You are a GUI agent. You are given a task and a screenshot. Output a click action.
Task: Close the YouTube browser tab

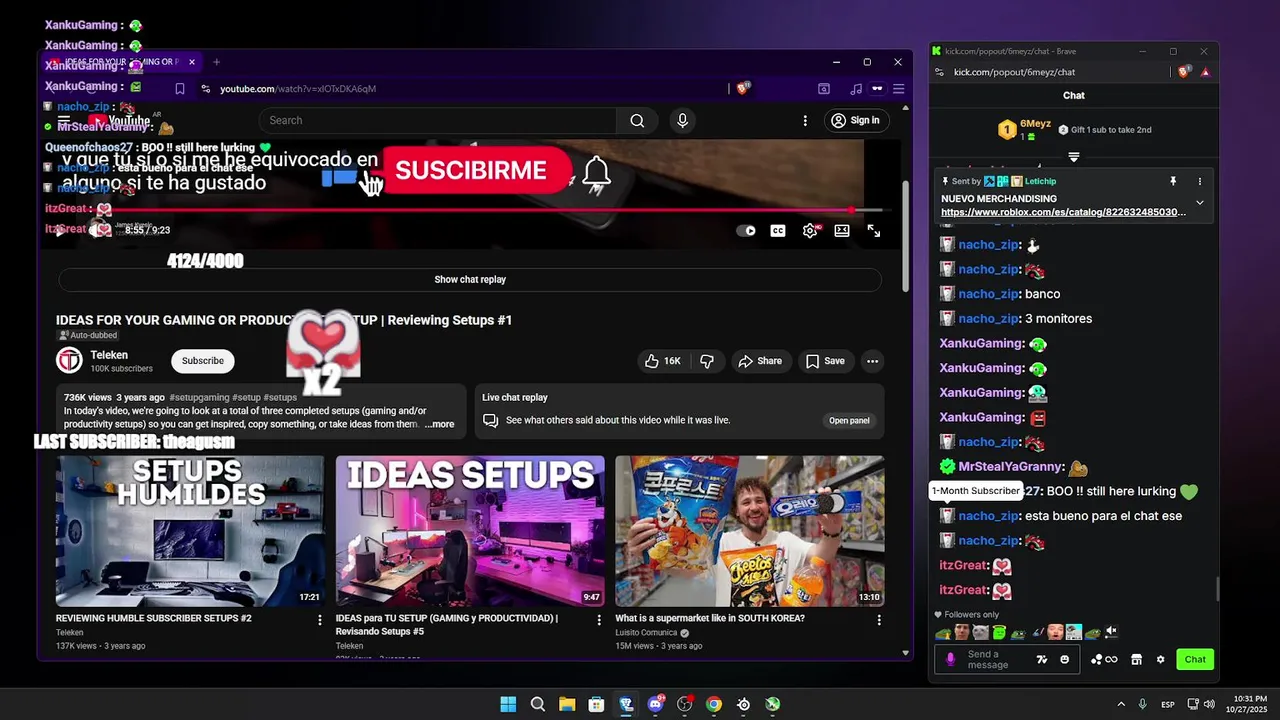[x=192, y=62]
